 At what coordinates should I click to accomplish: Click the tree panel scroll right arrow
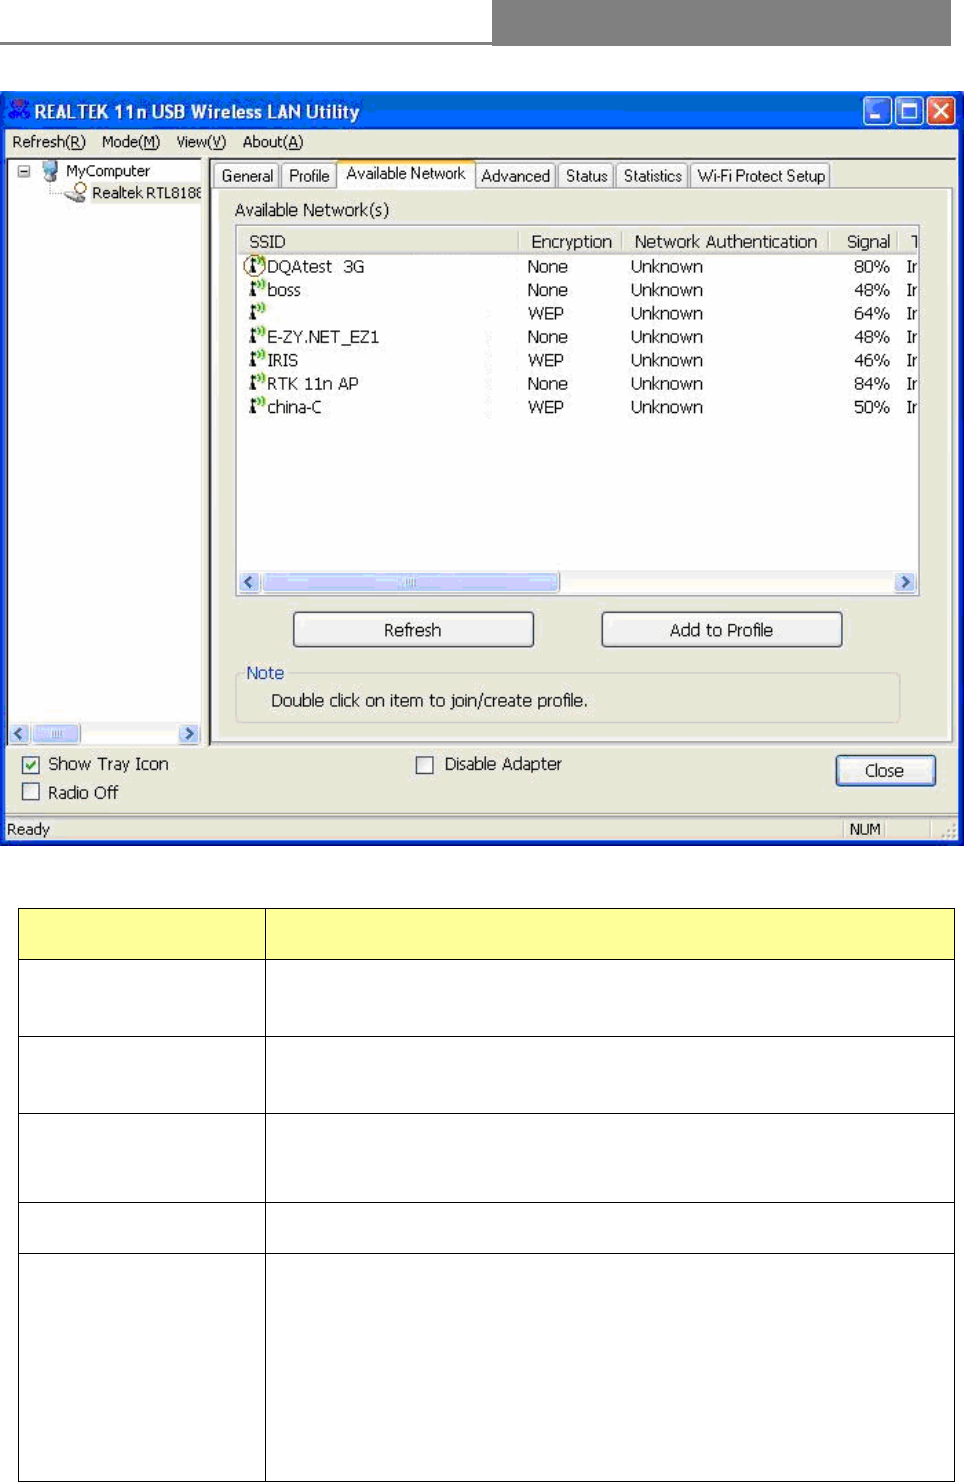[189, 734]
